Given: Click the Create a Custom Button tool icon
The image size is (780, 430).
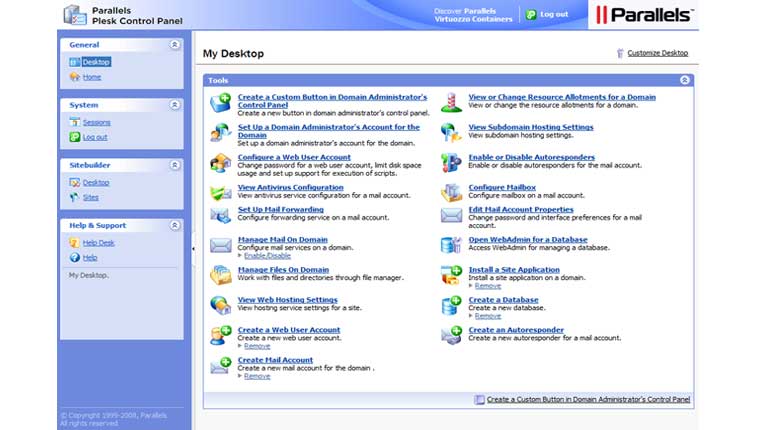Looking at the screenshot, I should click(220, 103).
